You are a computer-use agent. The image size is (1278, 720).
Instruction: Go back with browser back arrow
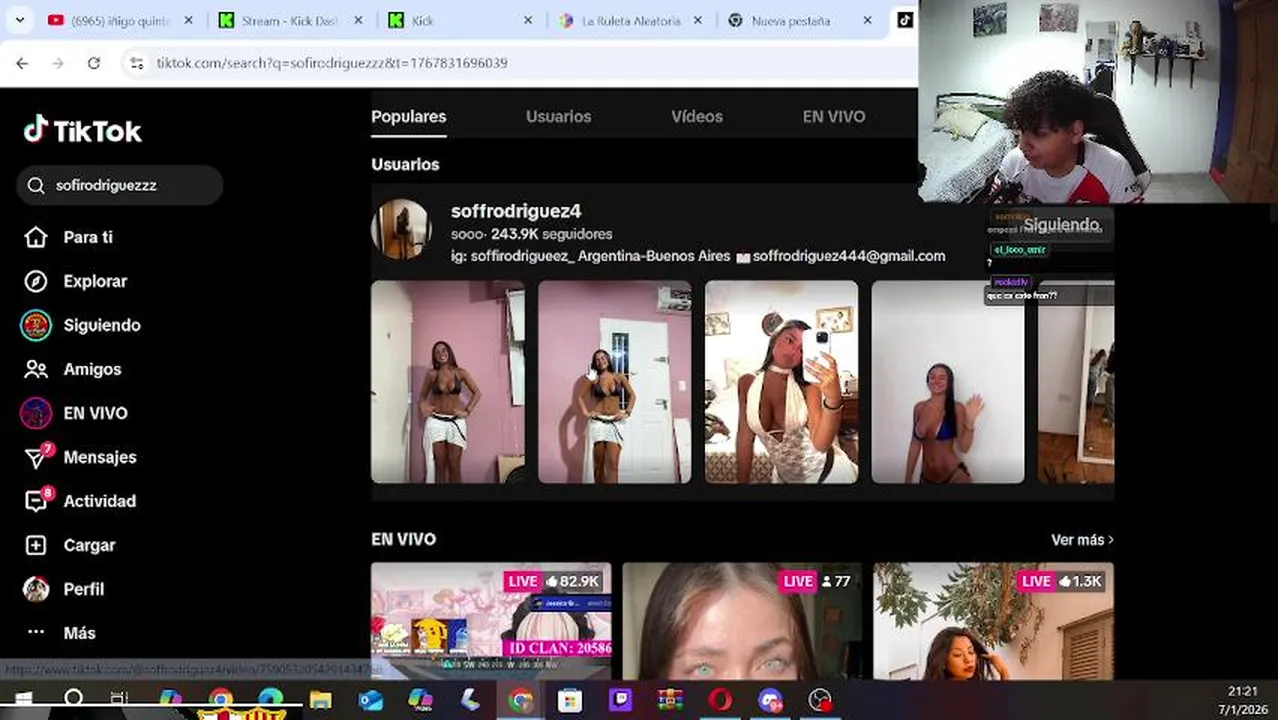pos(22,62)
